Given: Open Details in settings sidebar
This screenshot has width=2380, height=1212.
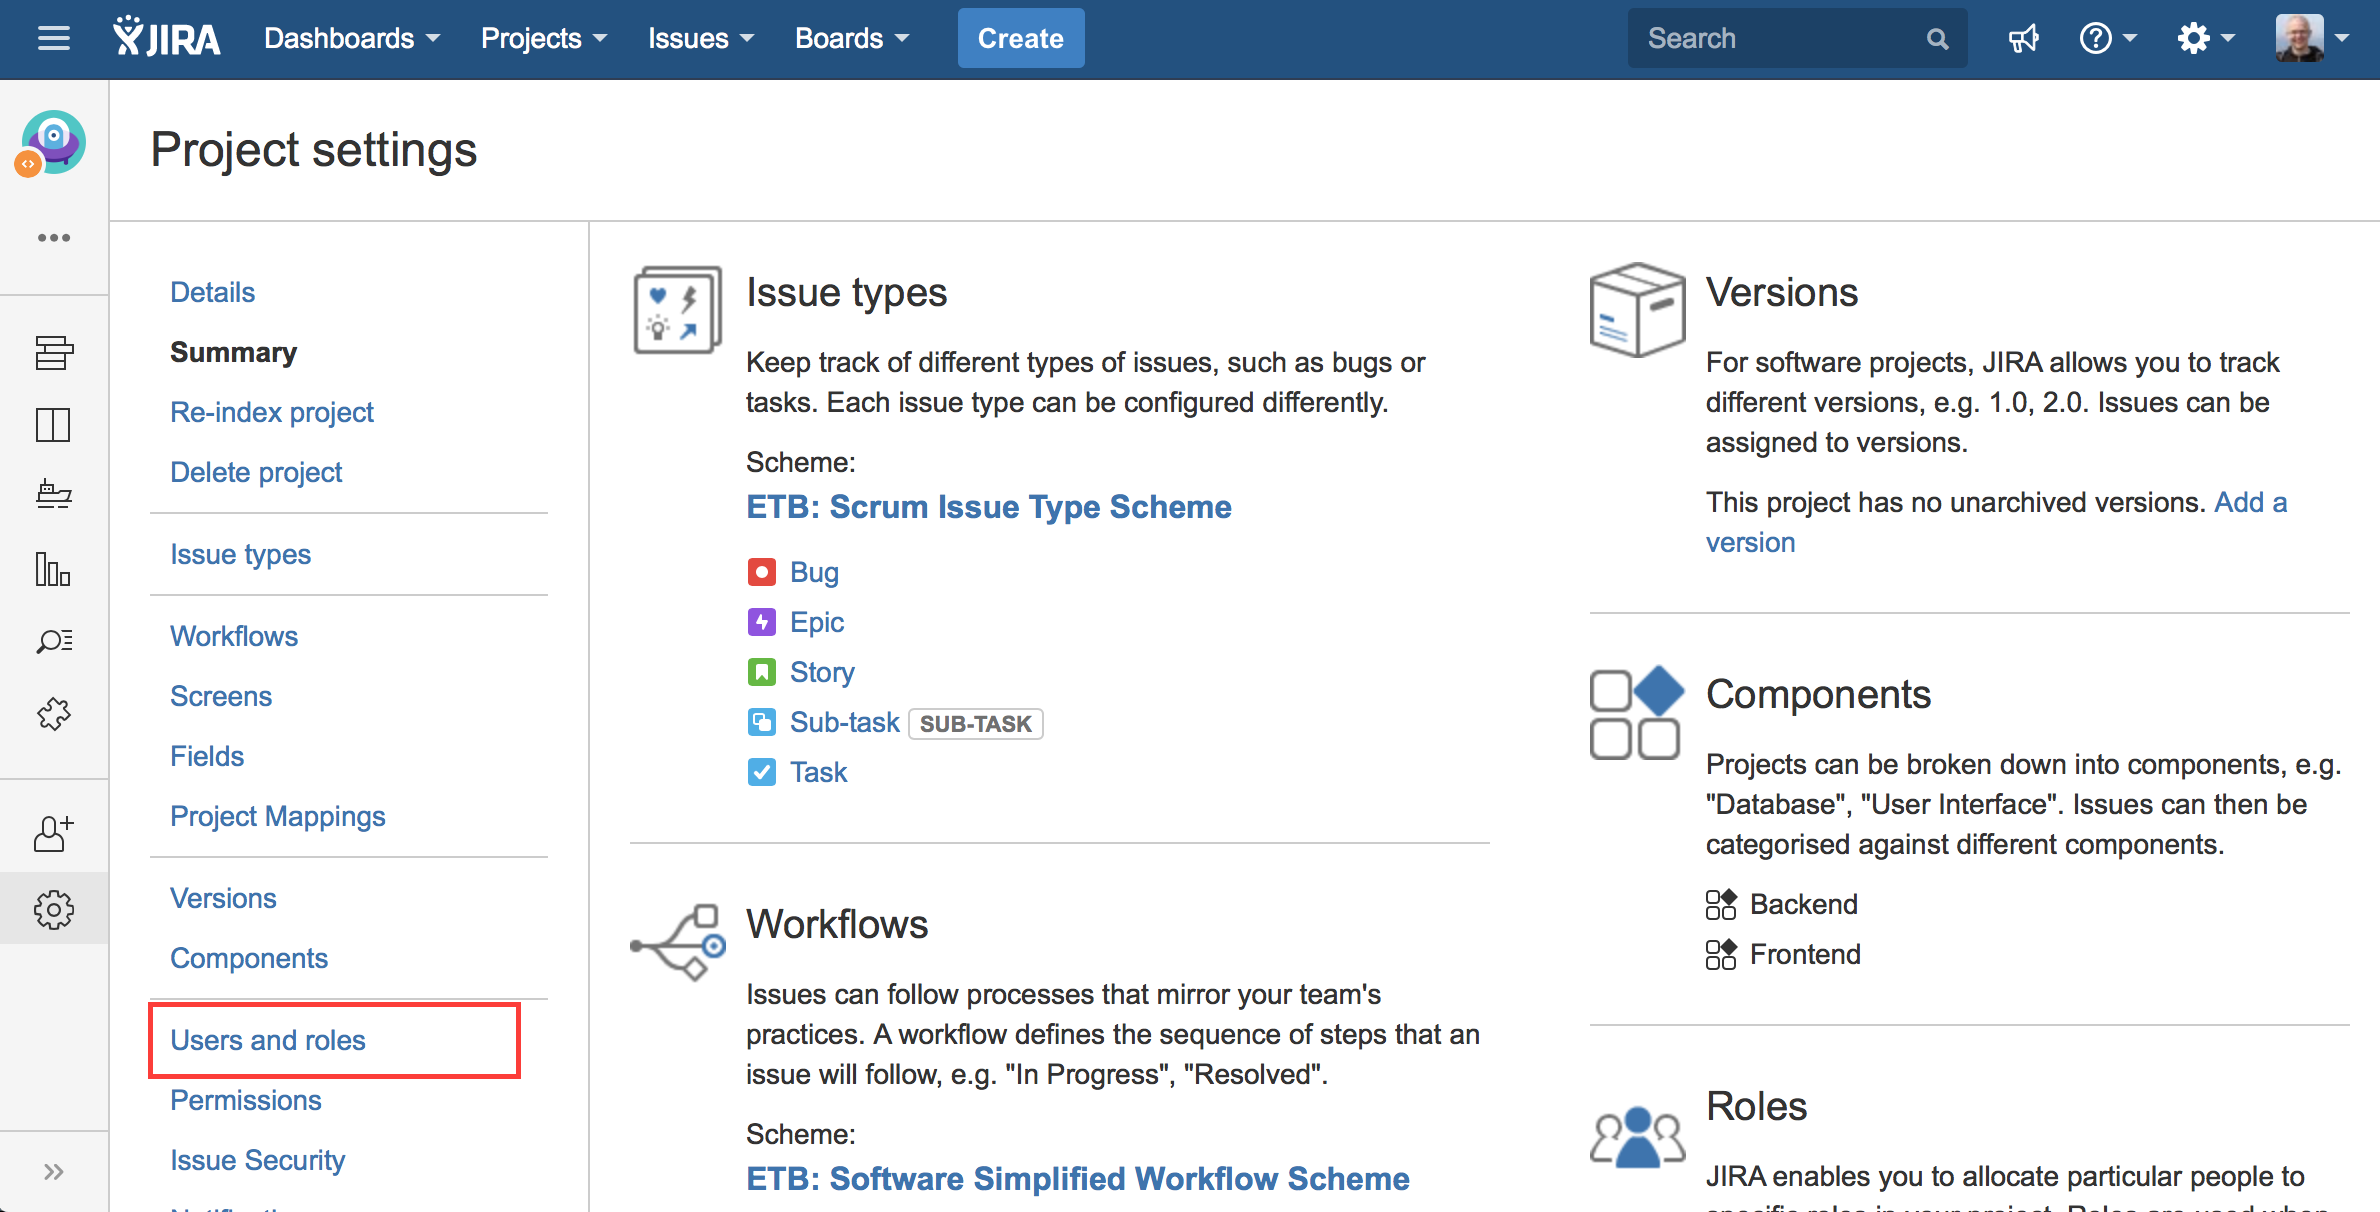Looking at the screenshot, I should coord(212,292).
